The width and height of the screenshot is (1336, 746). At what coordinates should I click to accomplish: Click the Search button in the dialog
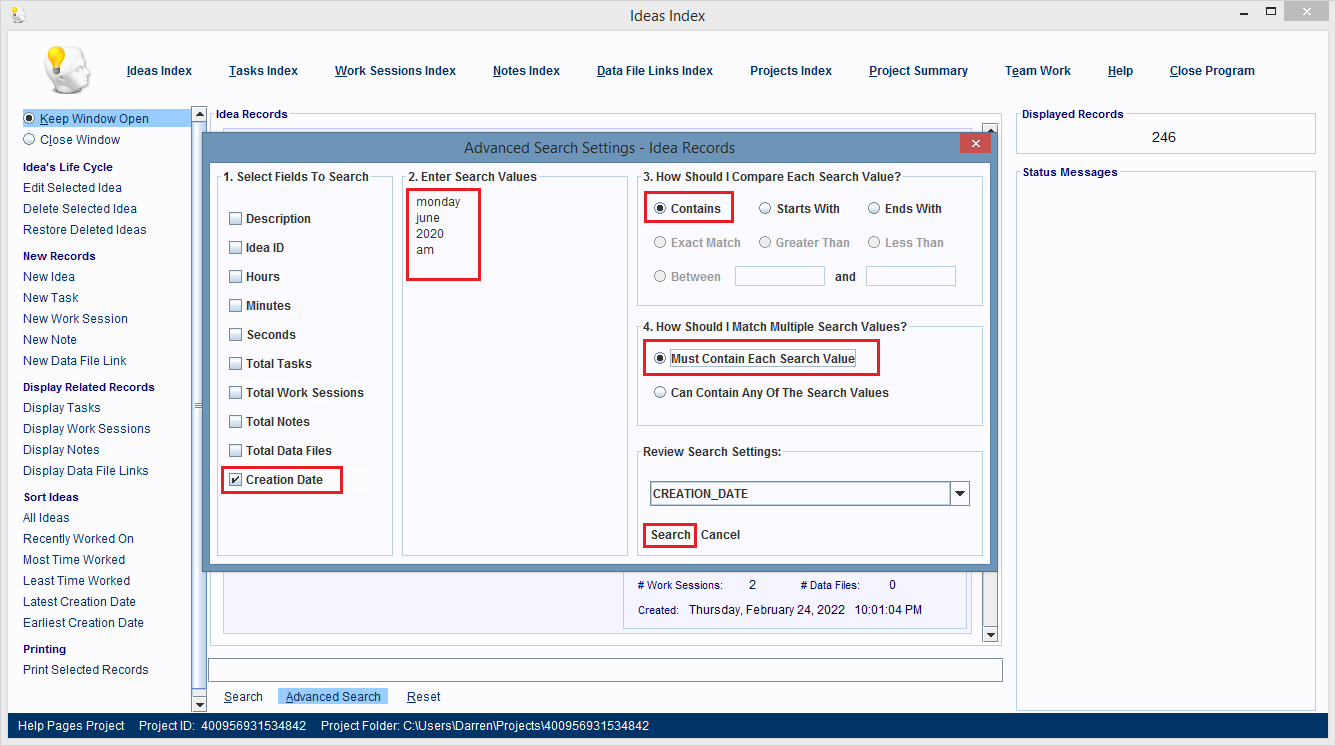(670, 535)
